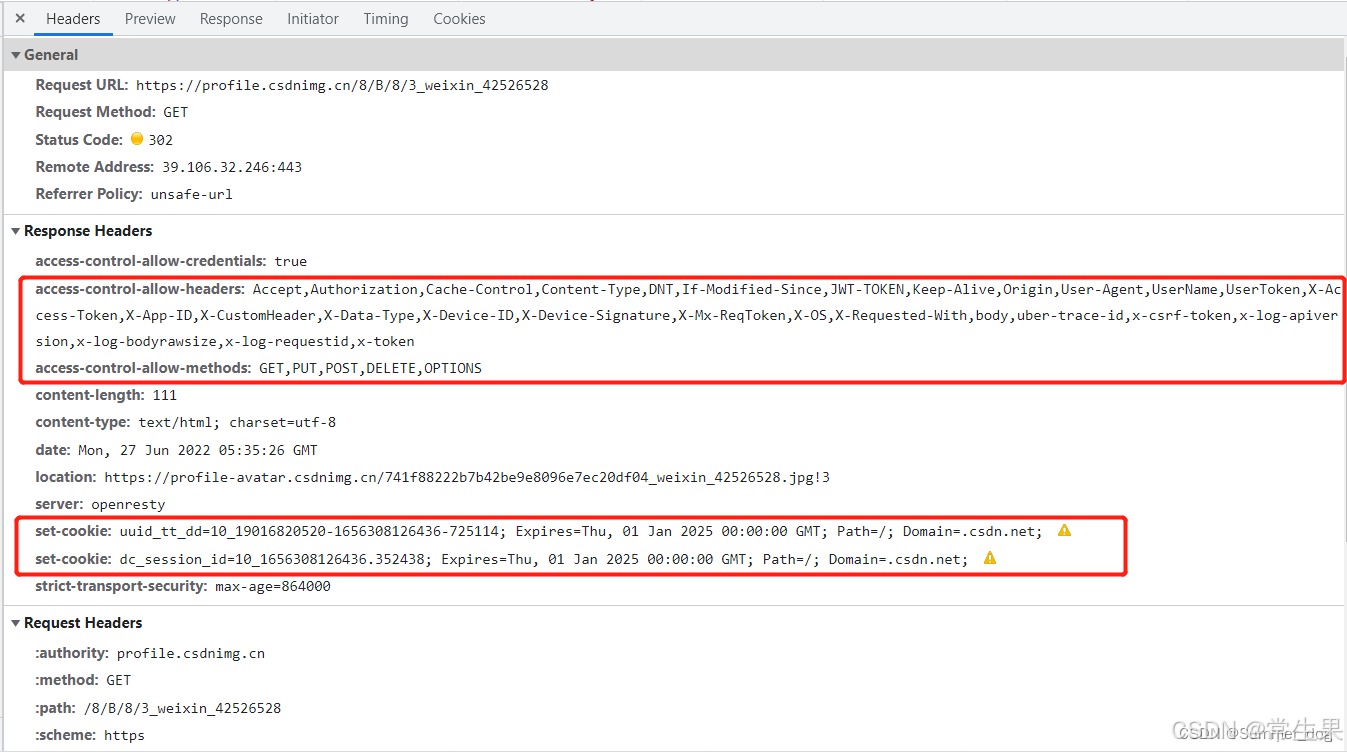Select :authority value profile.csdnimg.cn

pyautogui.click(x=191, y=653)
